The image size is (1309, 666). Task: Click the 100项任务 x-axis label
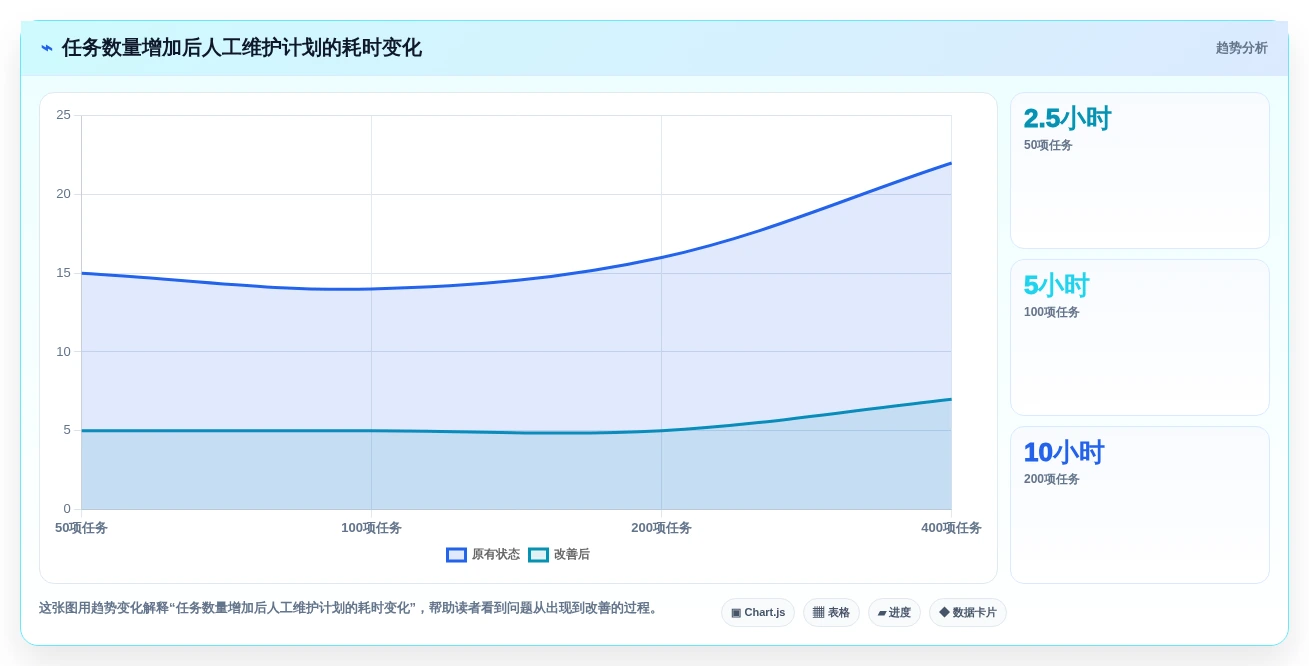(x=371, y=528)
